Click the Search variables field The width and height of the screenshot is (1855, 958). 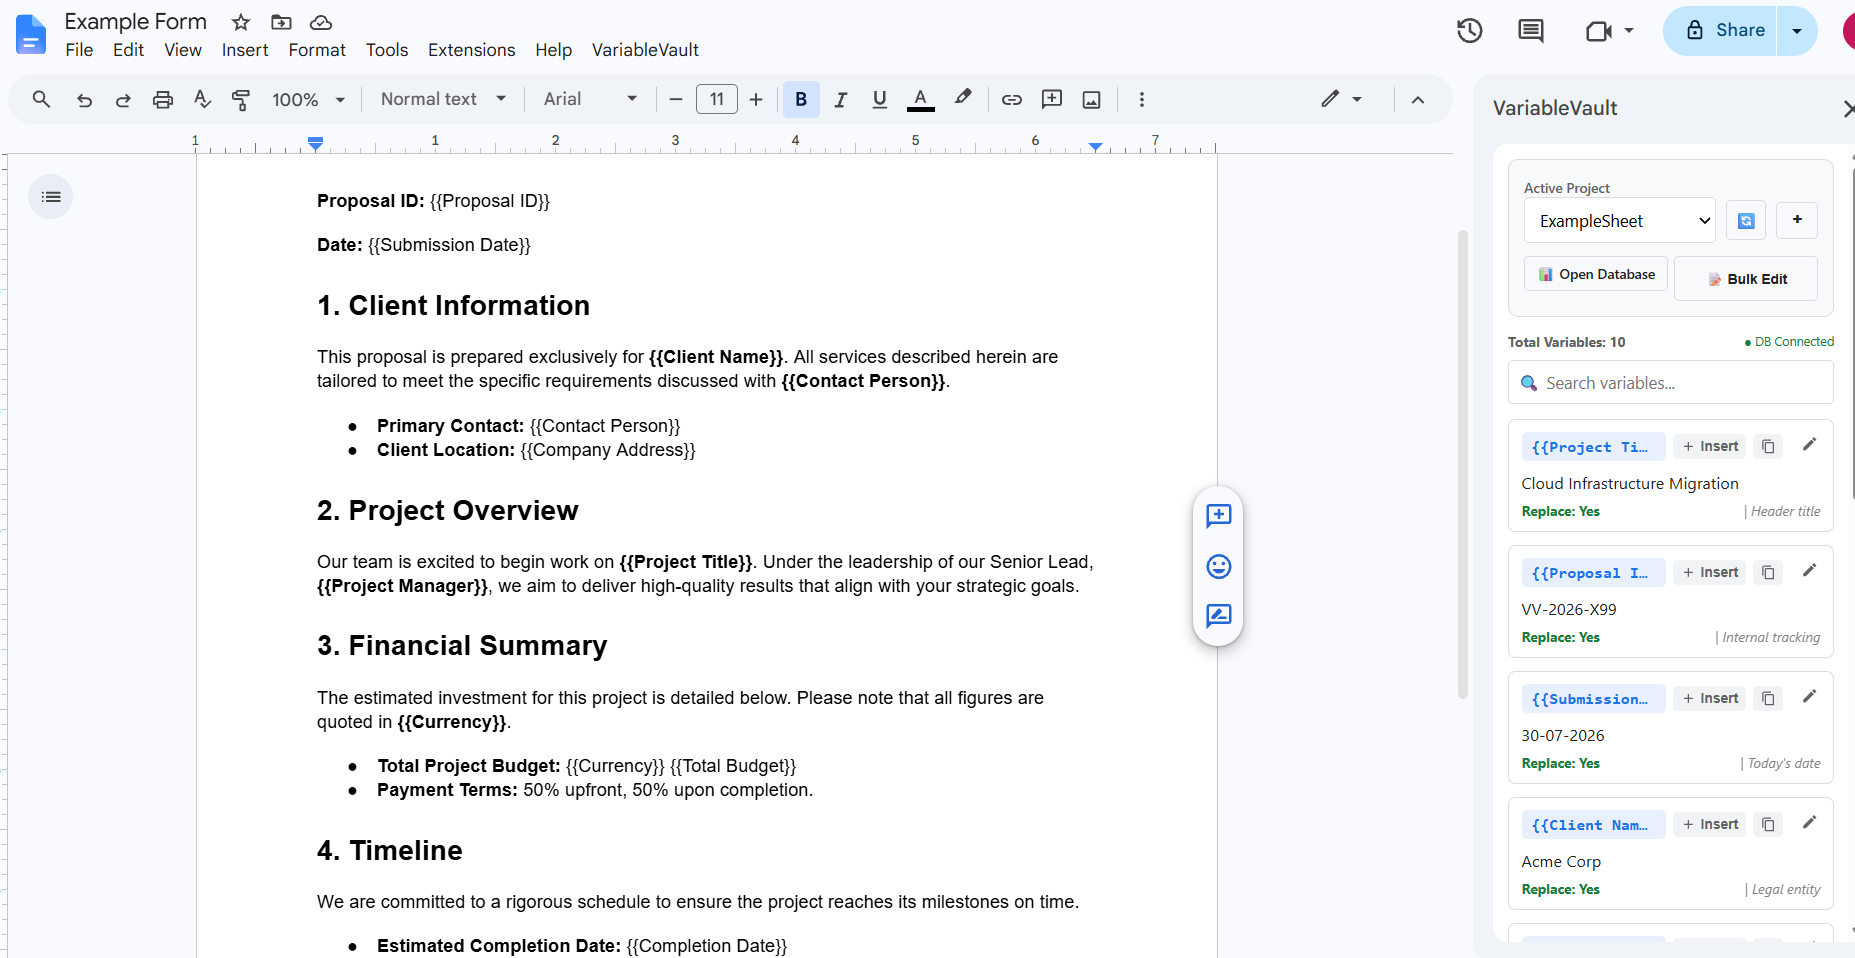1671,383
